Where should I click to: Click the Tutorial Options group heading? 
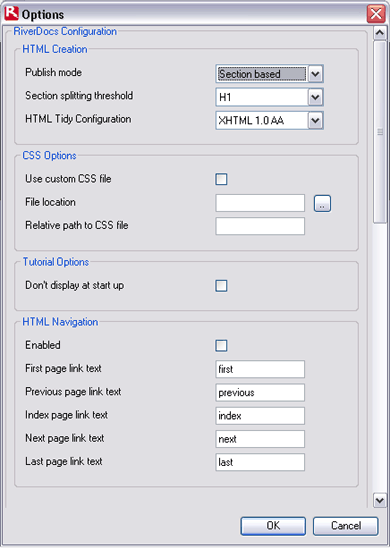[56, 262]
